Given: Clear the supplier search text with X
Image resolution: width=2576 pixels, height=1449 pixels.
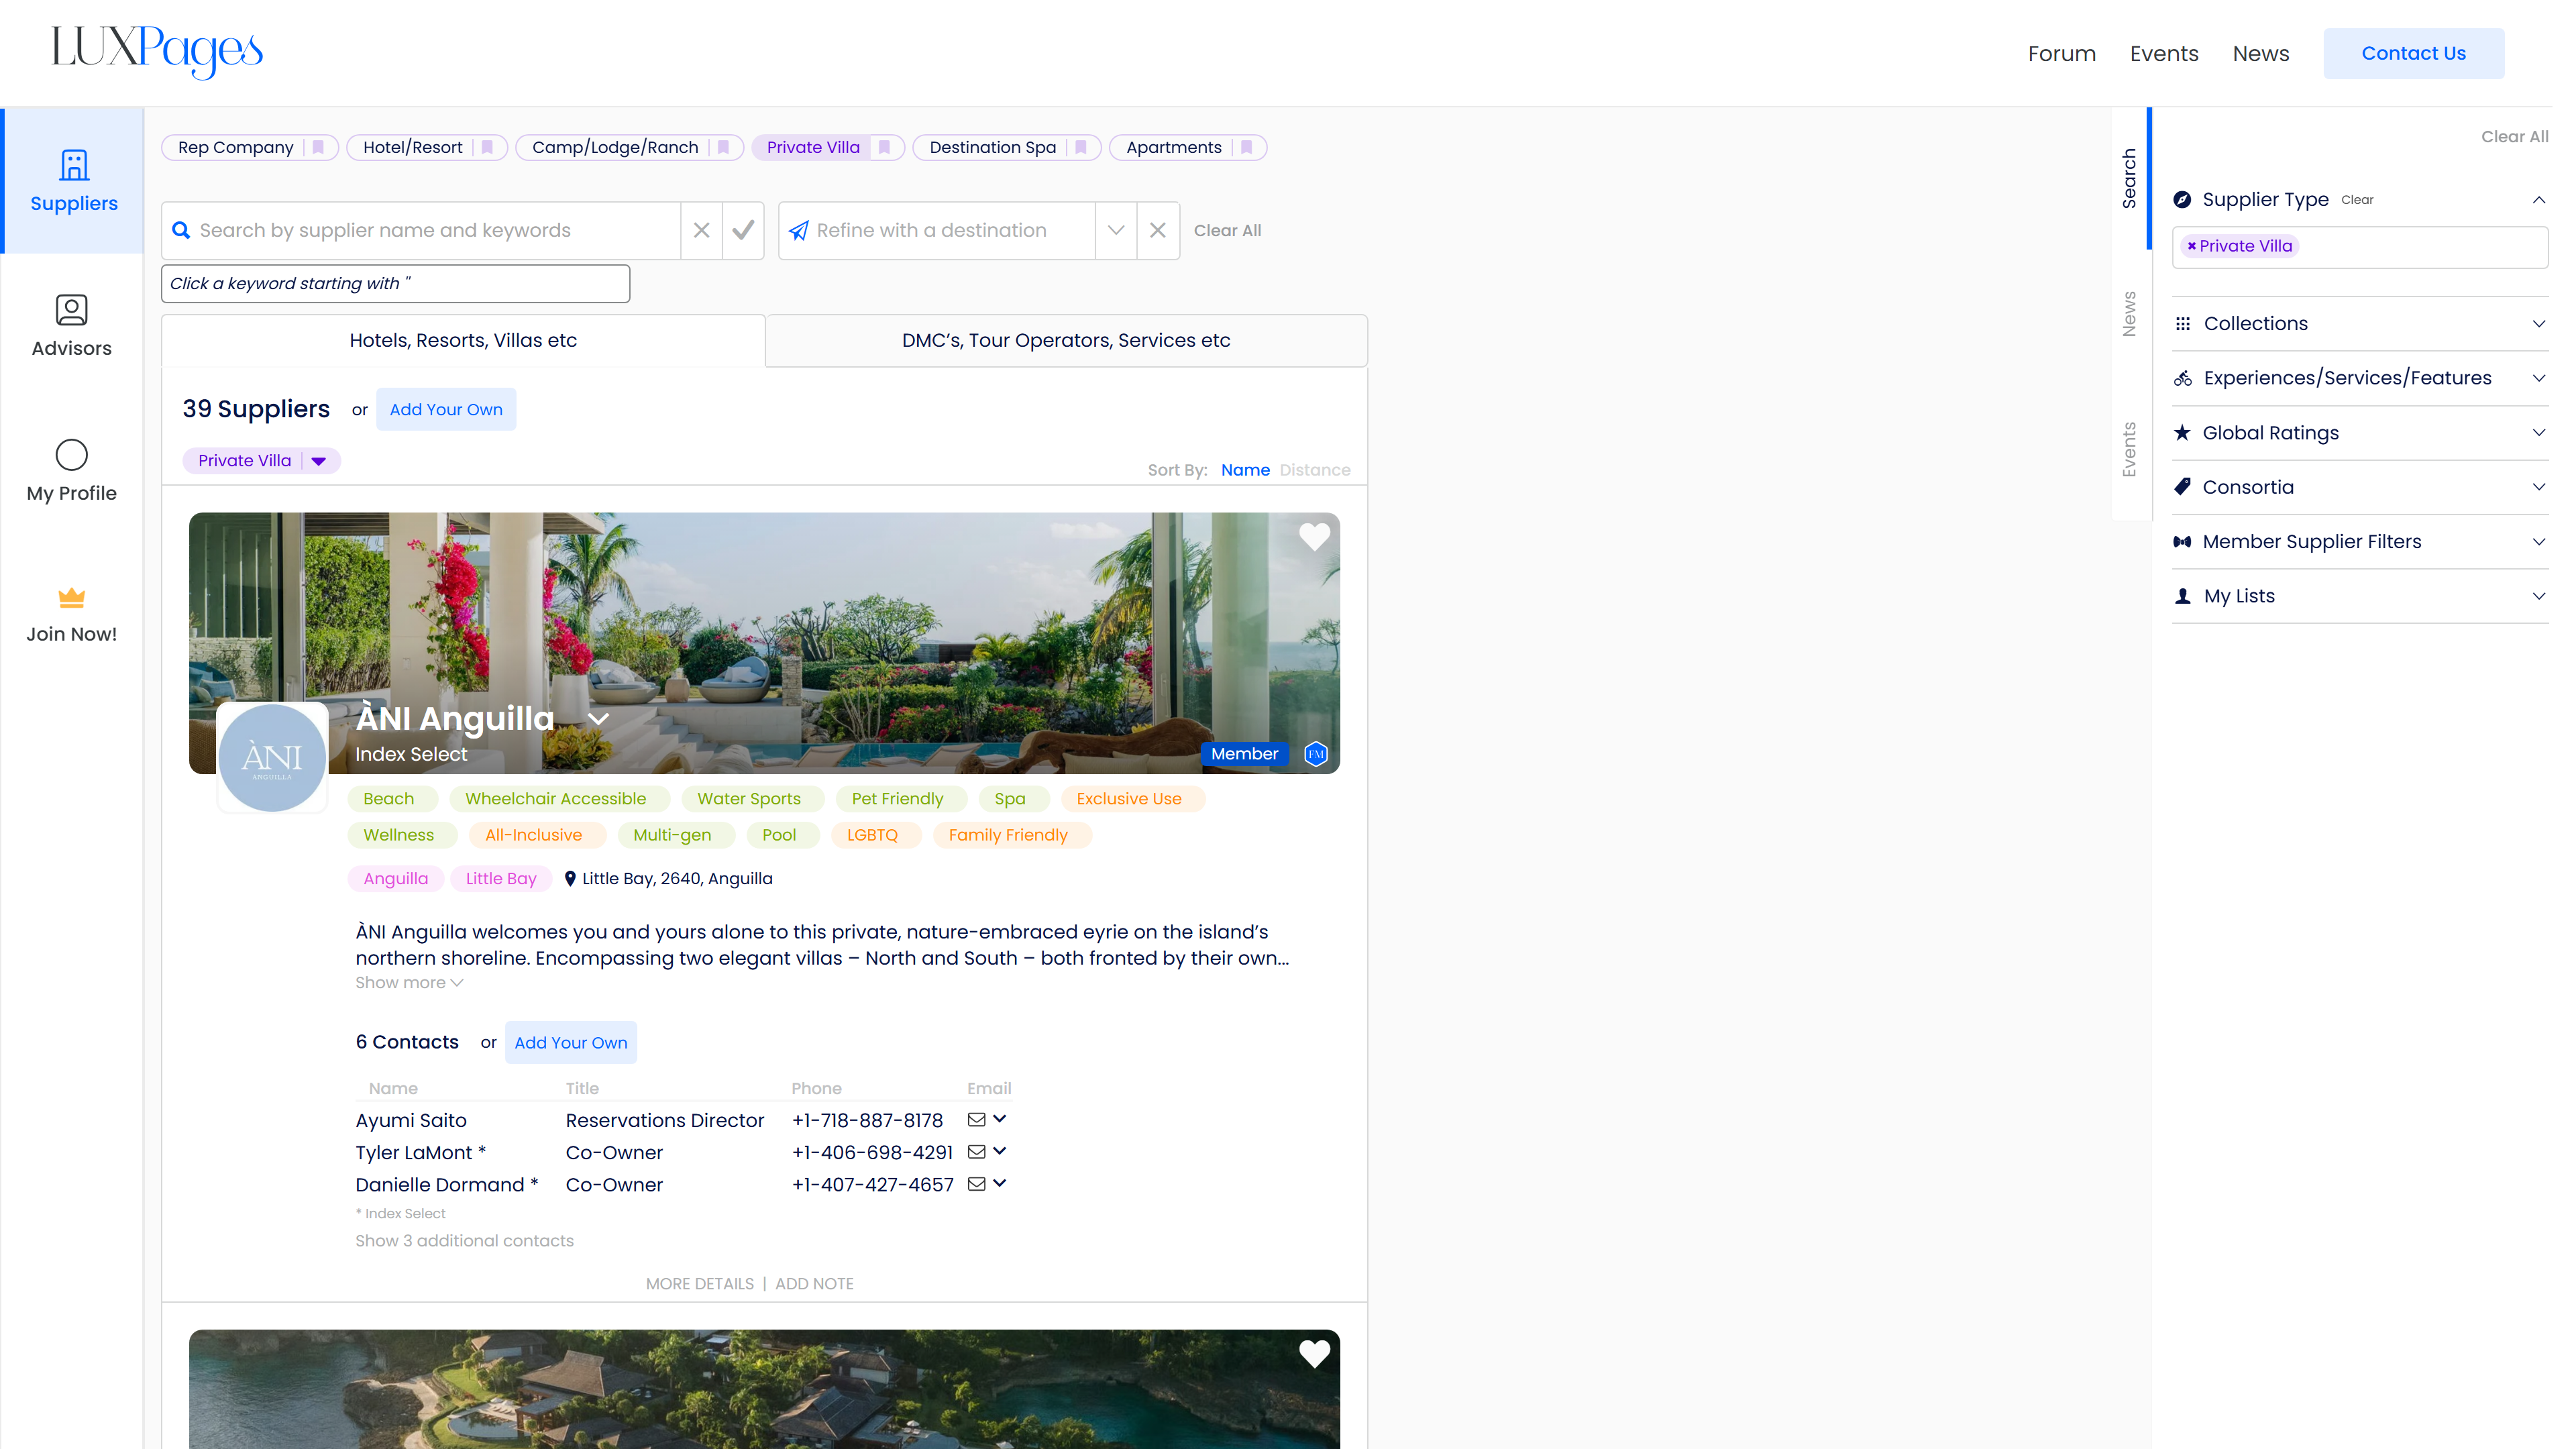Looking at the screenshot, I should click(702, 230).
